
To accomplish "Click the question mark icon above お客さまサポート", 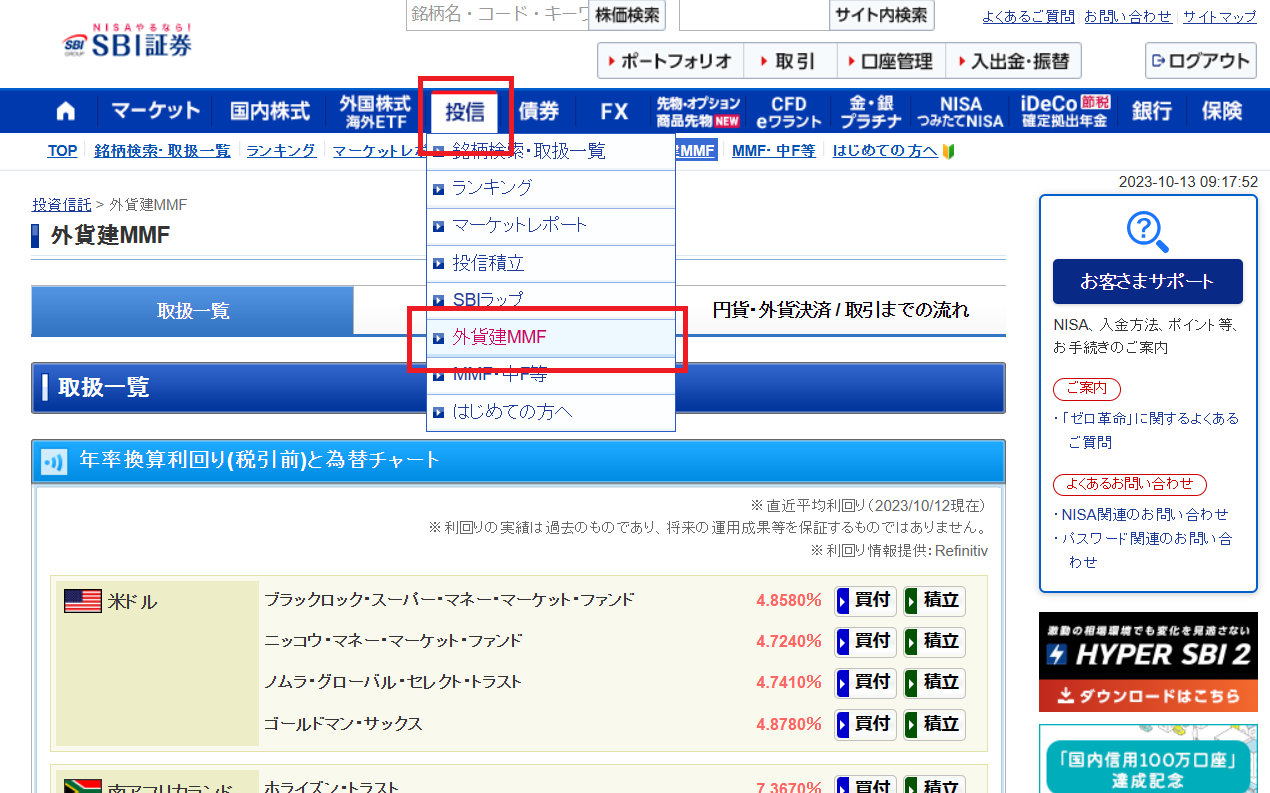I will click(1147, 232).
